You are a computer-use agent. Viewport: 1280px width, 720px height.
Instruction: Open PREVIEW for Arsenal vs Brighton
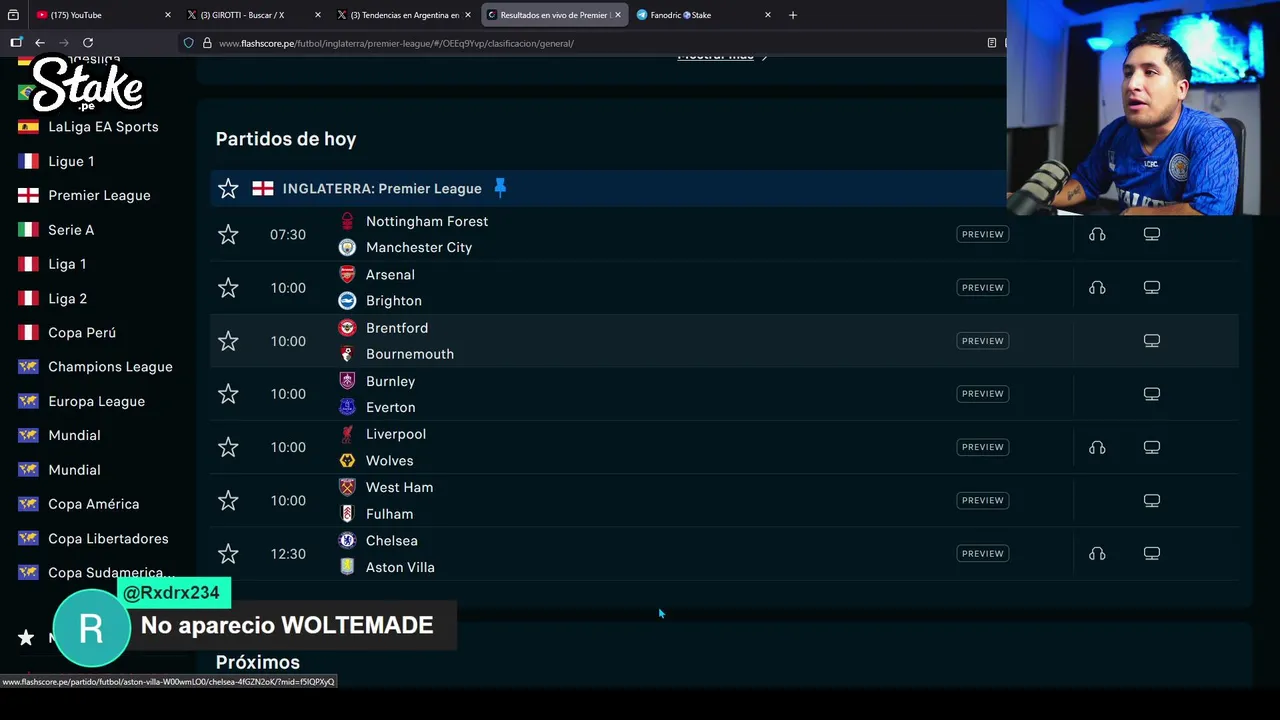click(982, 288)
